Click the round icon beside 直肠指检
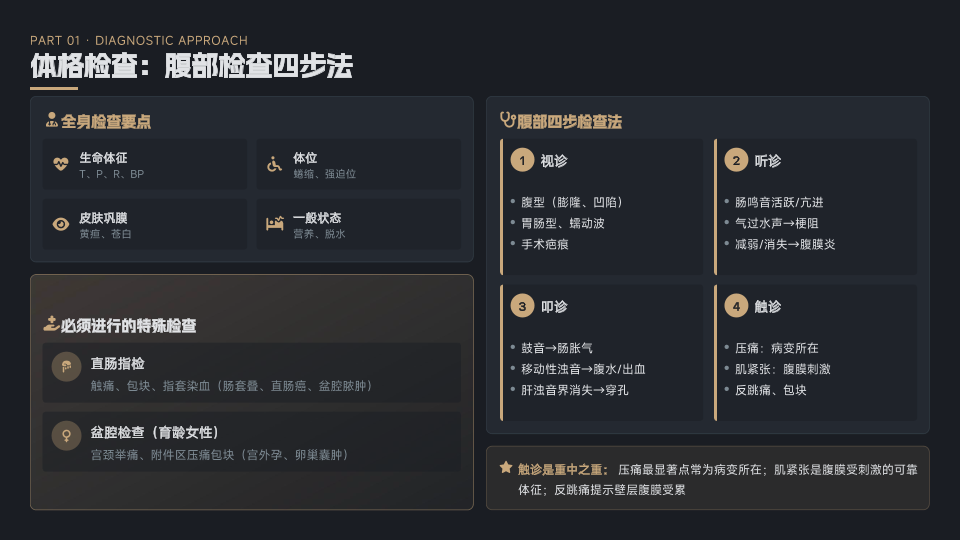Viewport: 960px width, 540px height. pyautogui.click(x=67, y=368)
